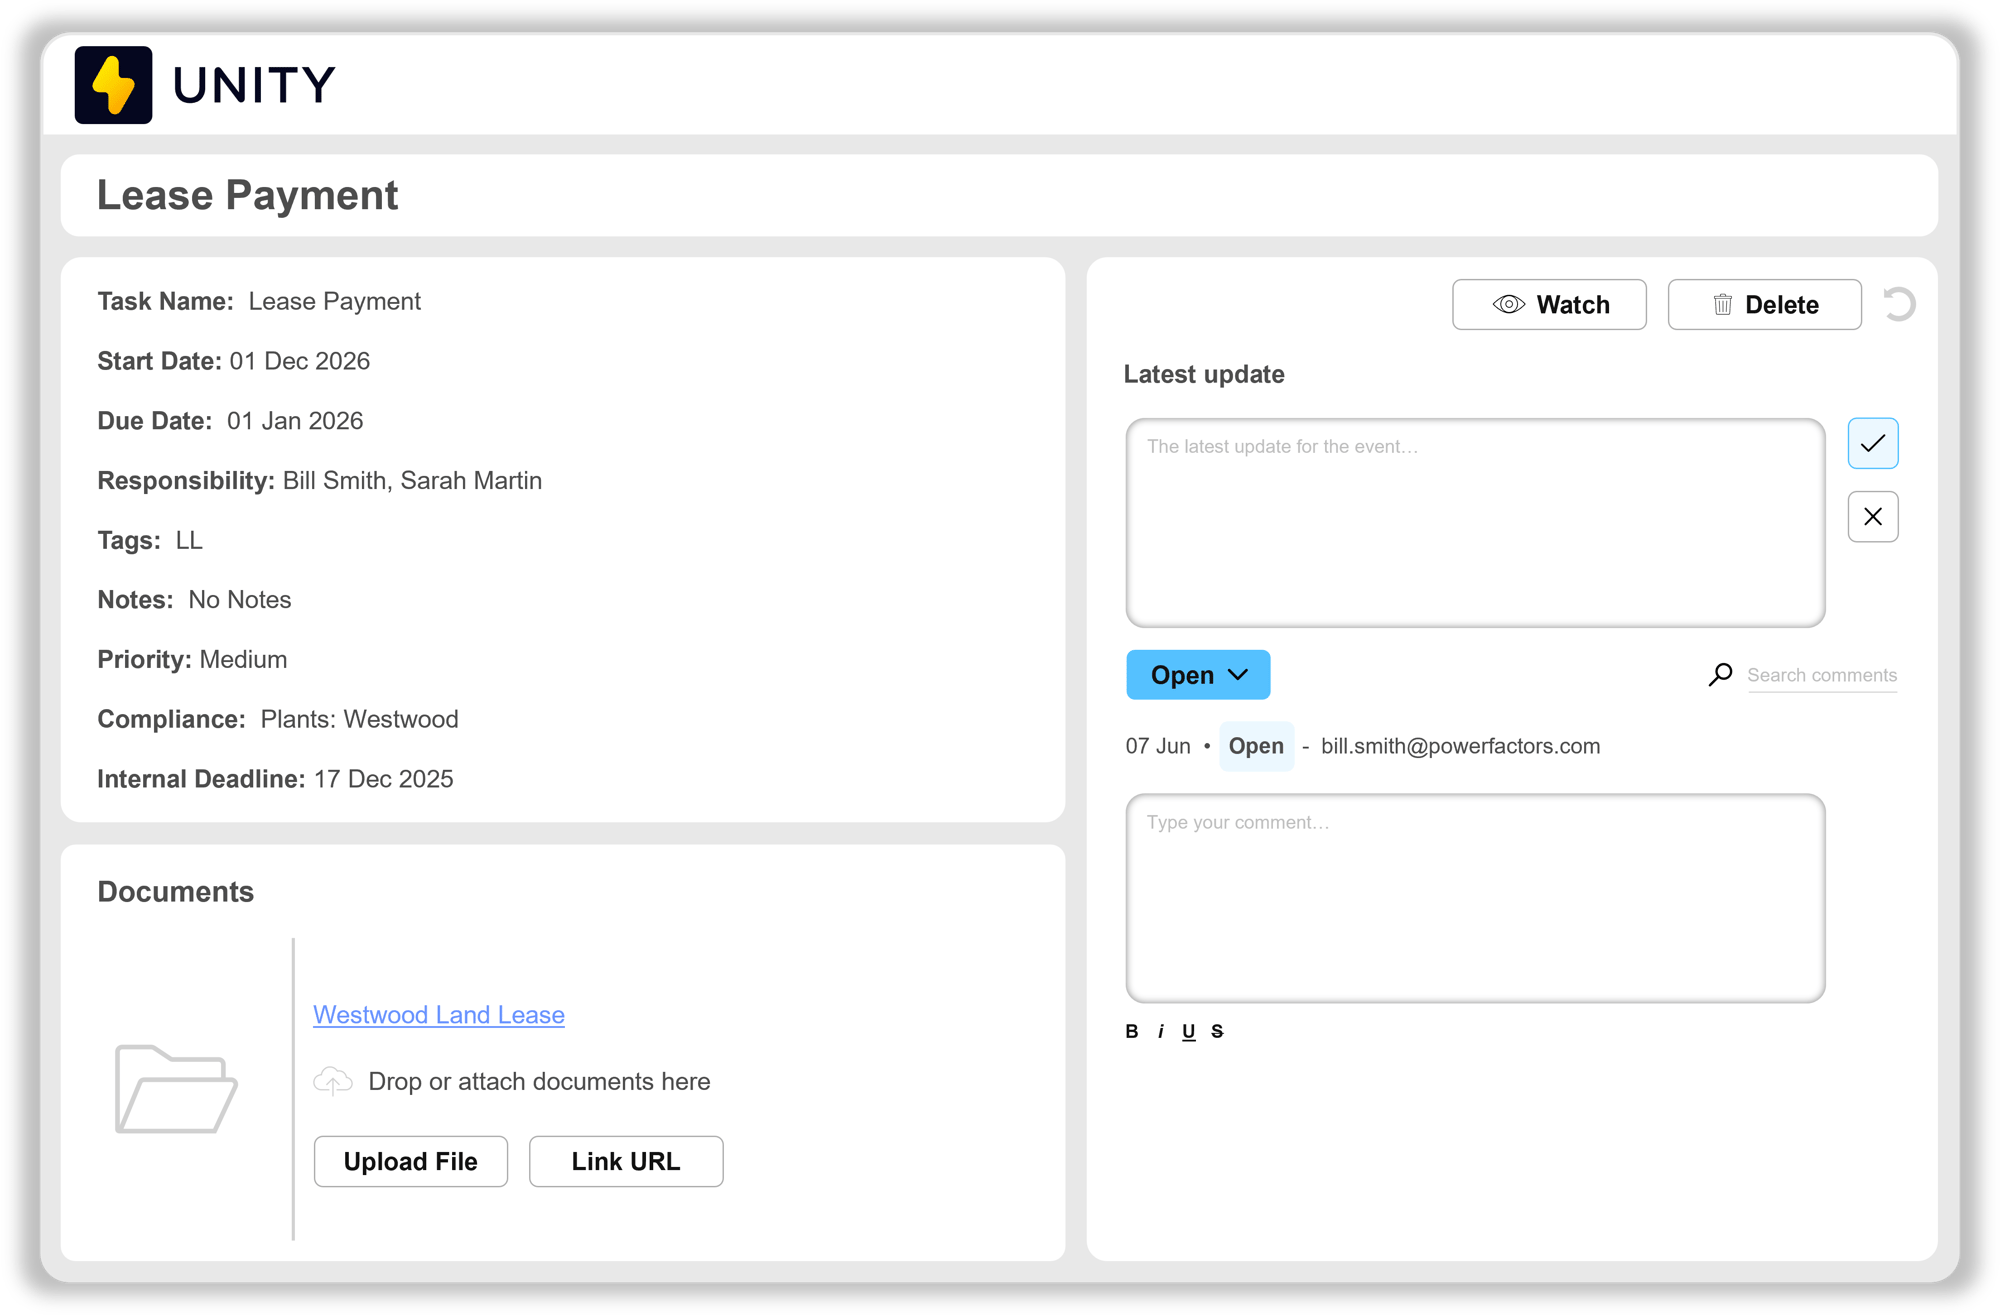Click the Link URL button

coord(625,1161)
